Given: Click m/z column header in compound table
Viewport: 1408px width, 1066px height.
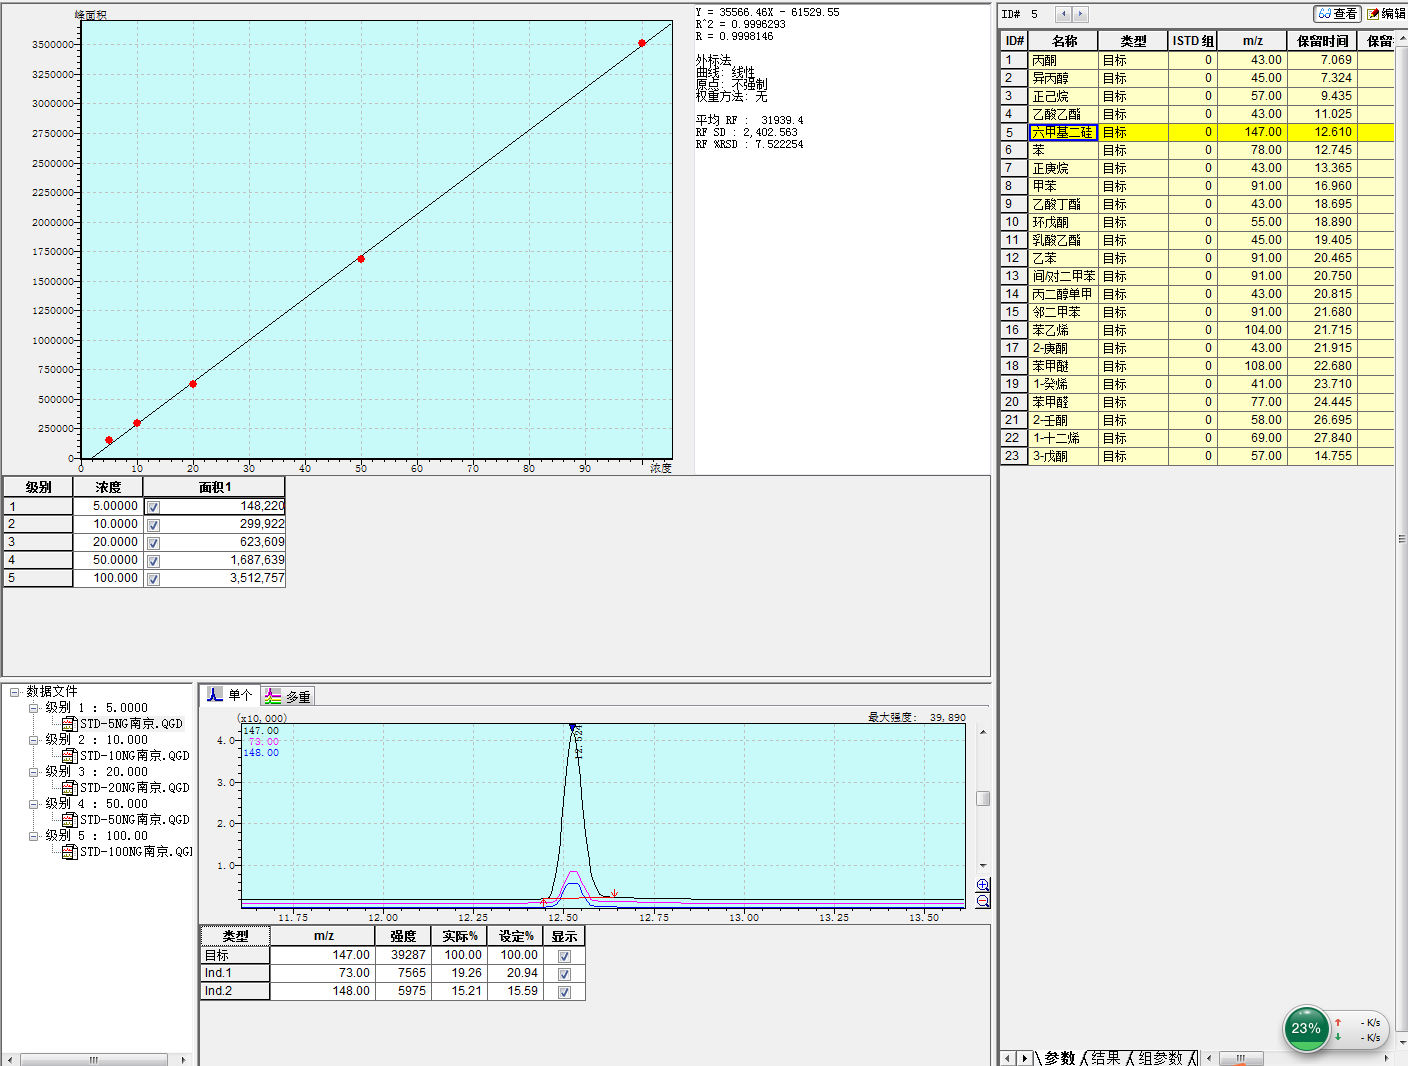Looking at the screenshot, I should [1252, 41].
